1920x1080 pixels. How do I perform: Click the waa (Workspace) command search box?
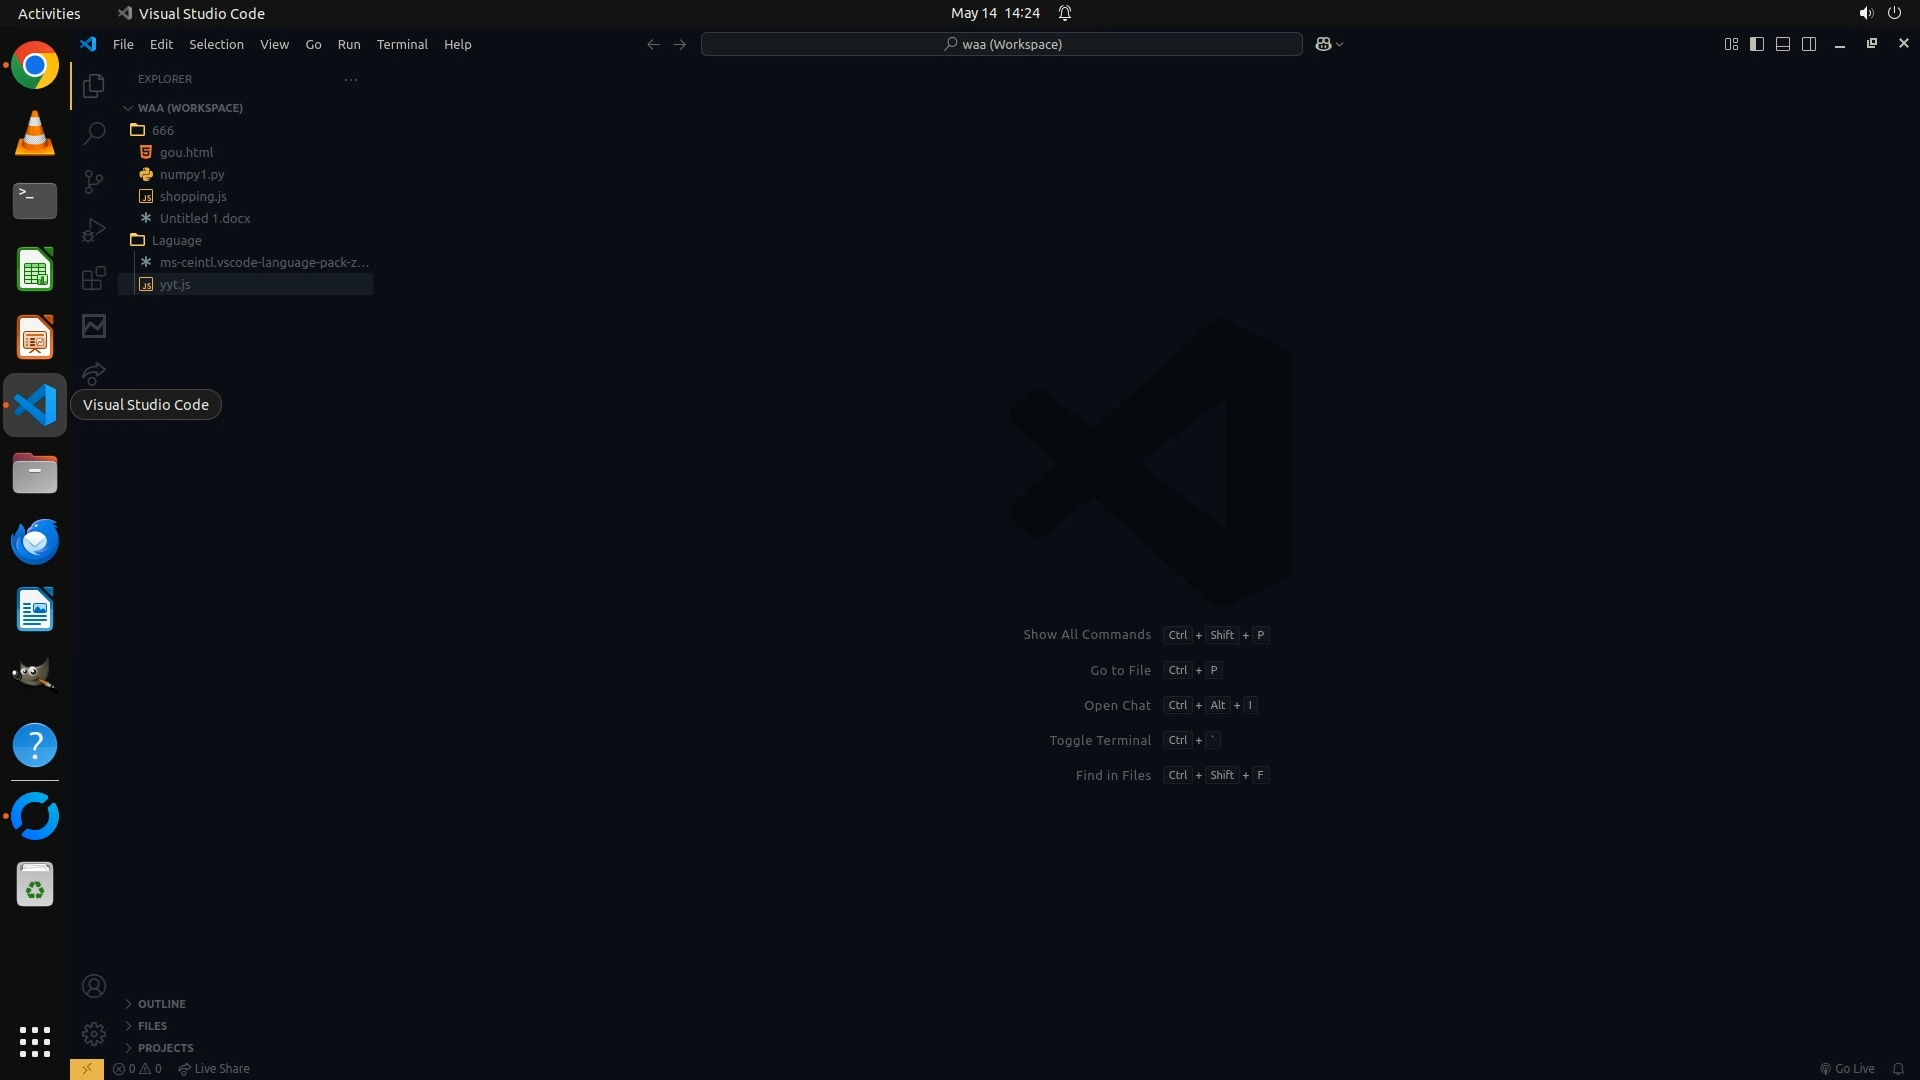tap(1001, 44)
